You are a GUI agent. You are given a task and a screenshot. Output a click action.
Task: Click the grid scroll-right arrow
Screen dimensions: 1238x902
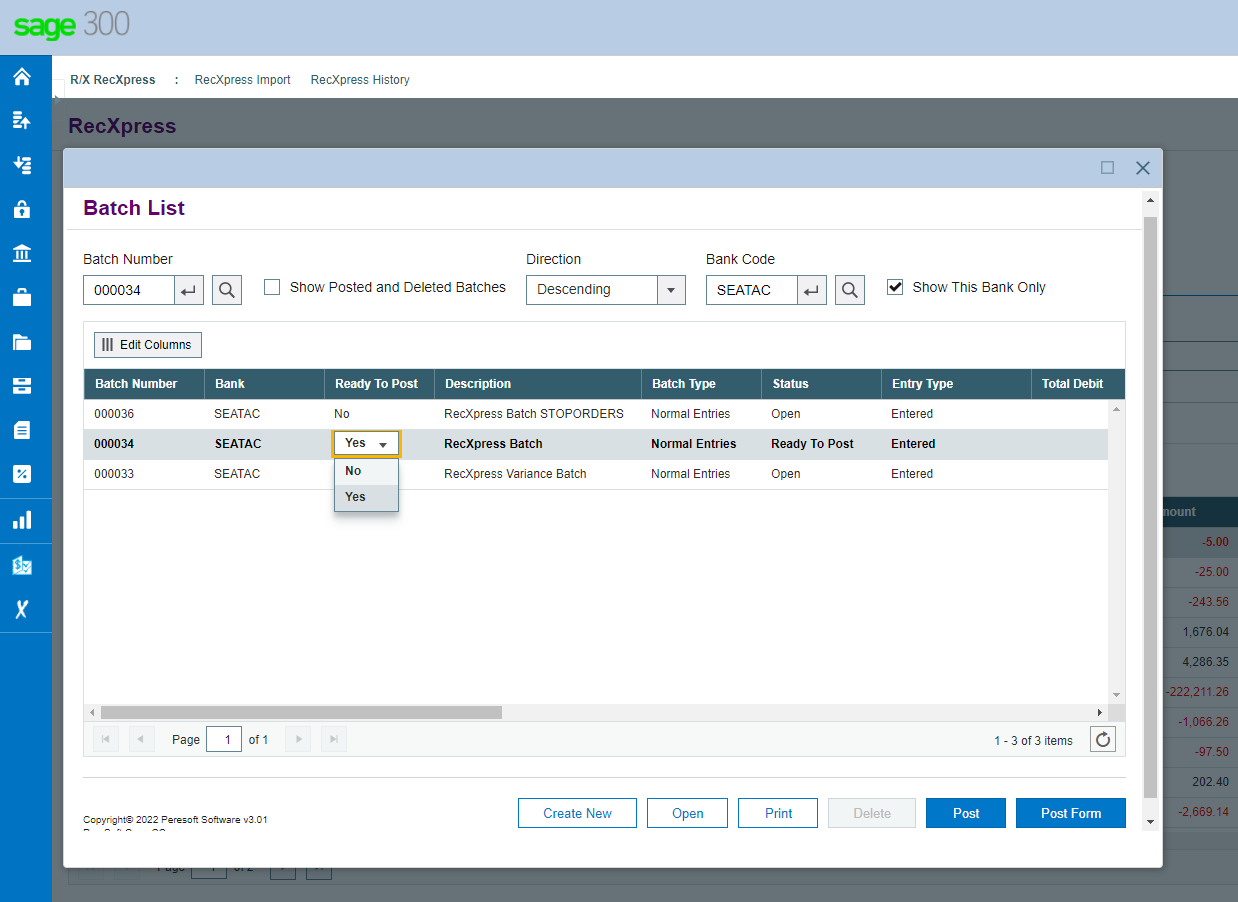tap(1100, 712)
